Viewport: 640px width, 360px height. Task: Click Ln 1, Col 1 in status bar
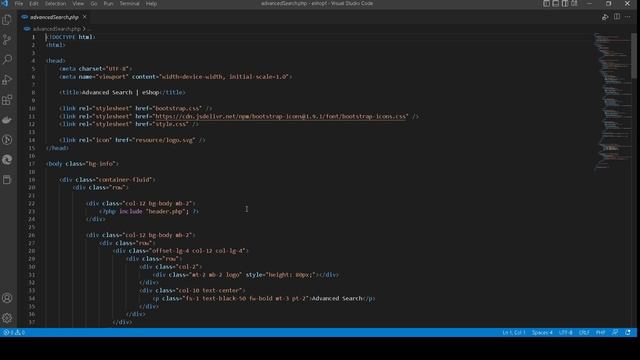514,332
